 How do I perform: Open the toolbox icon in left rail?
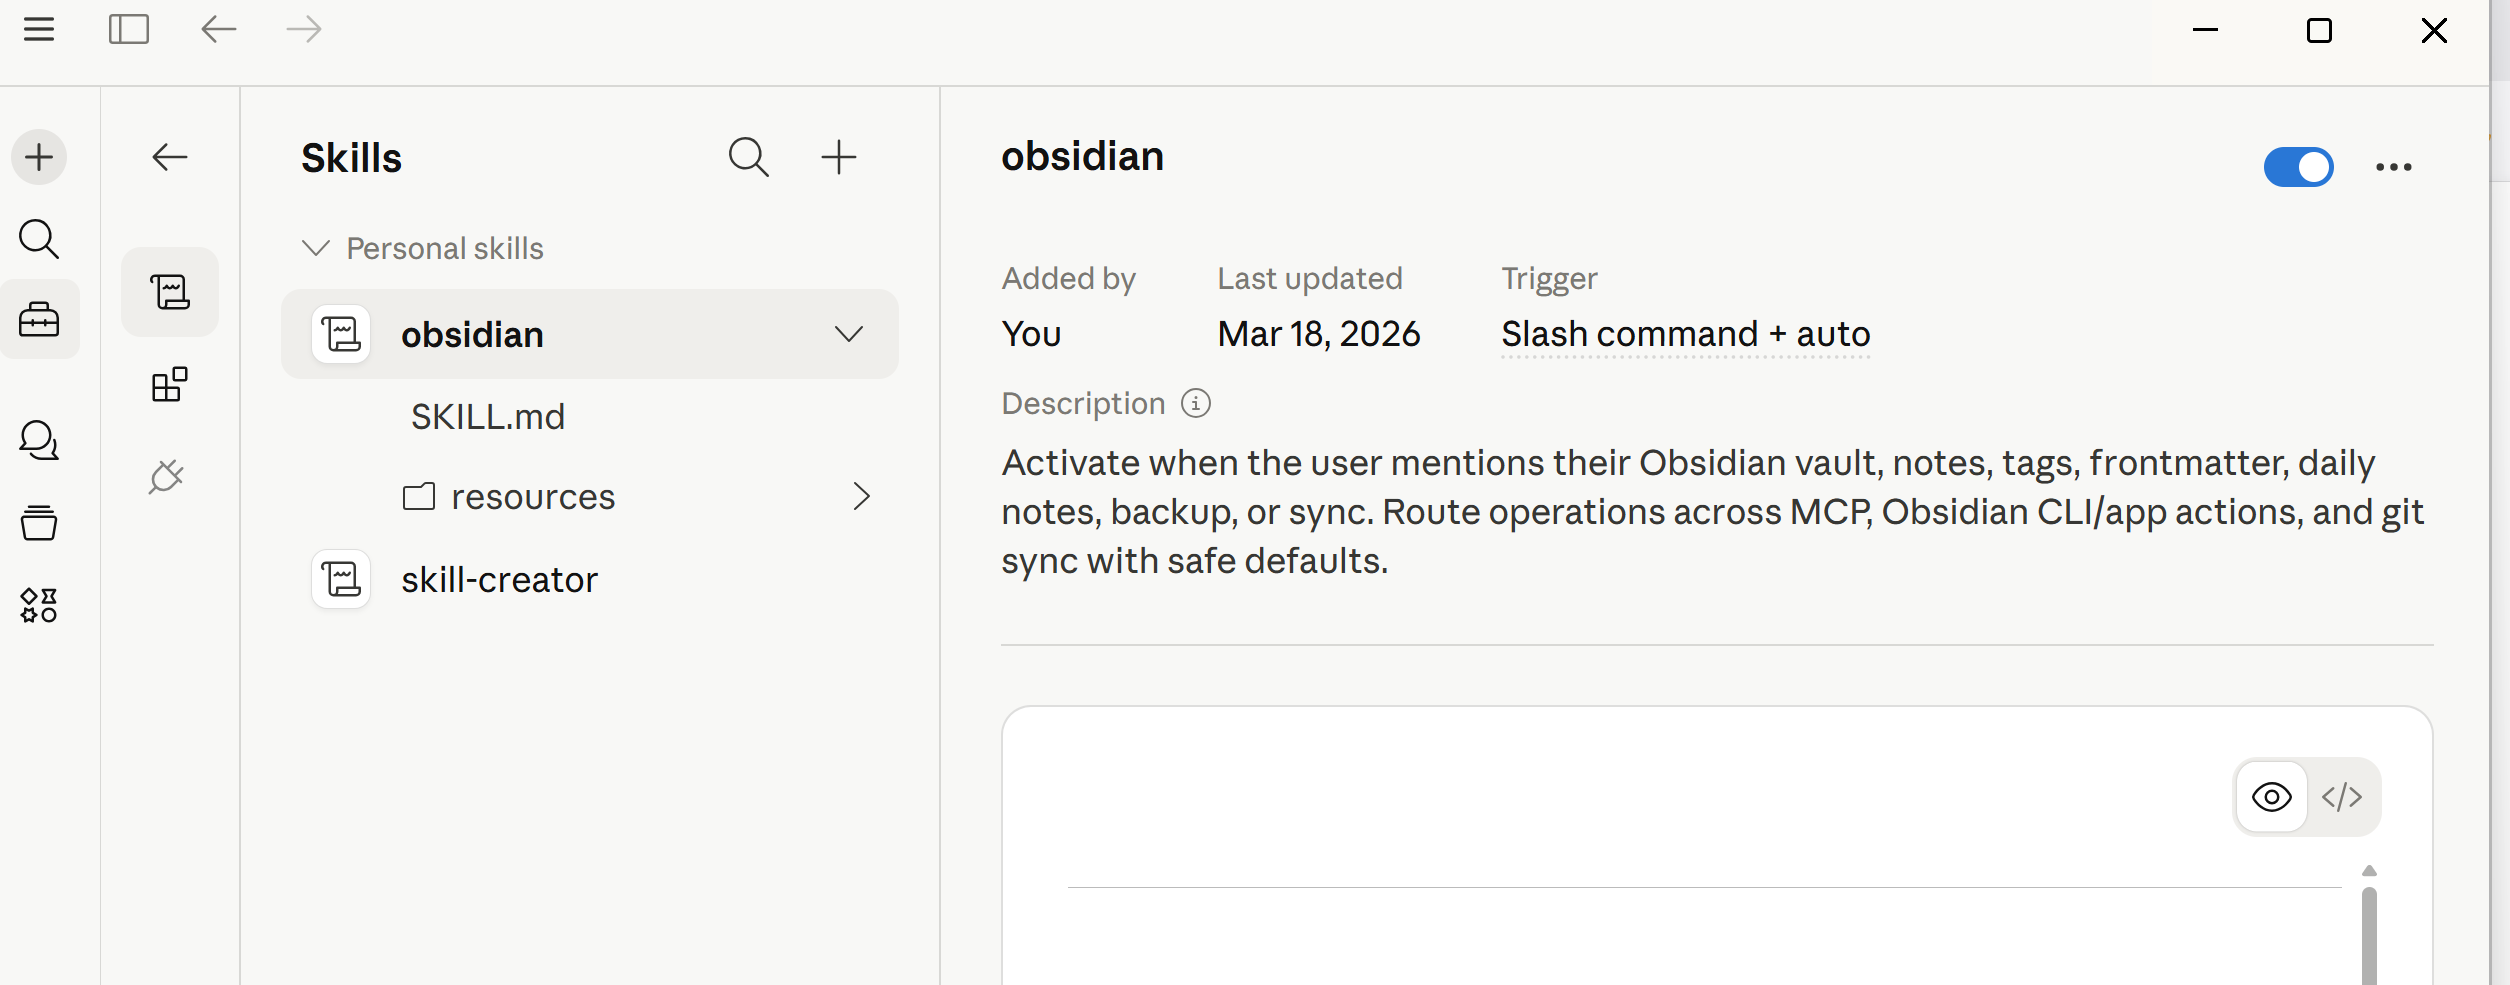click(x=39, y=320)
